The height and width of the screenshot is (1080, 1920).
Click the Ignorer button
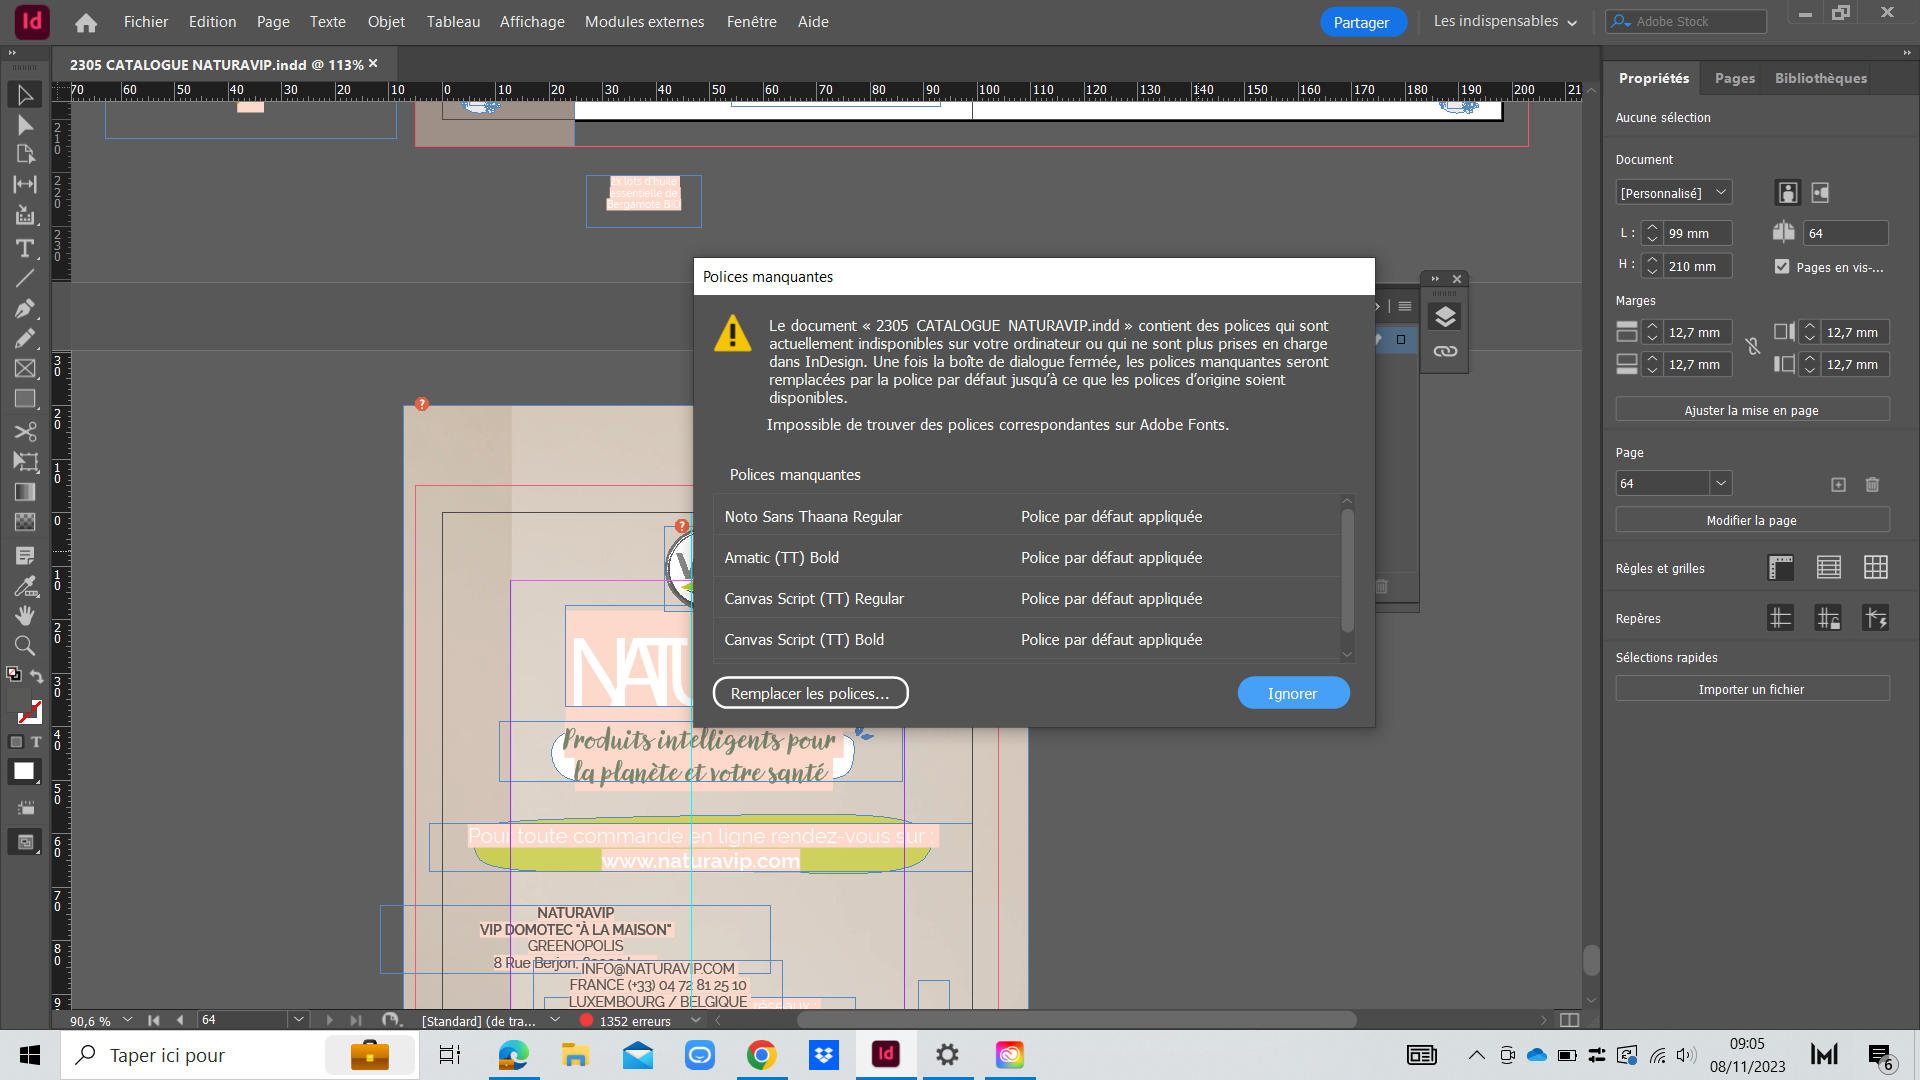coord(1292,693)
